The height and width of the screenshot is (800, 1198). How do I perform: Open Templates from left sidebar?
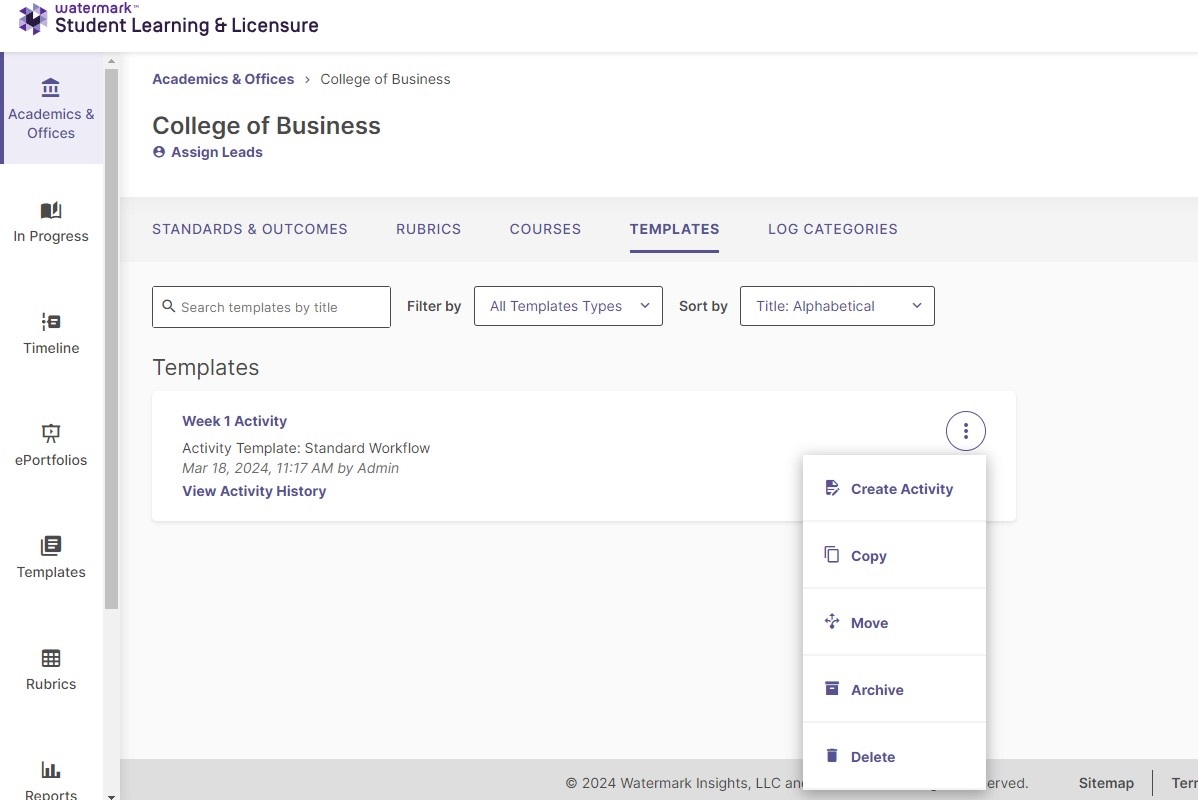point(51,558)
